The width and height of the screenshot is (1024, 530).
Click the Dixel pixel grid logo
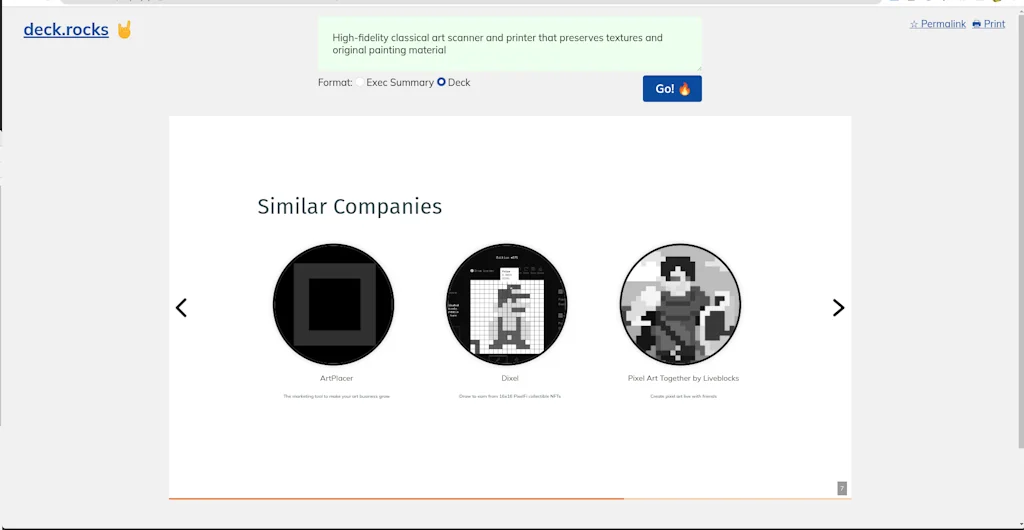[x=507, y=304]
